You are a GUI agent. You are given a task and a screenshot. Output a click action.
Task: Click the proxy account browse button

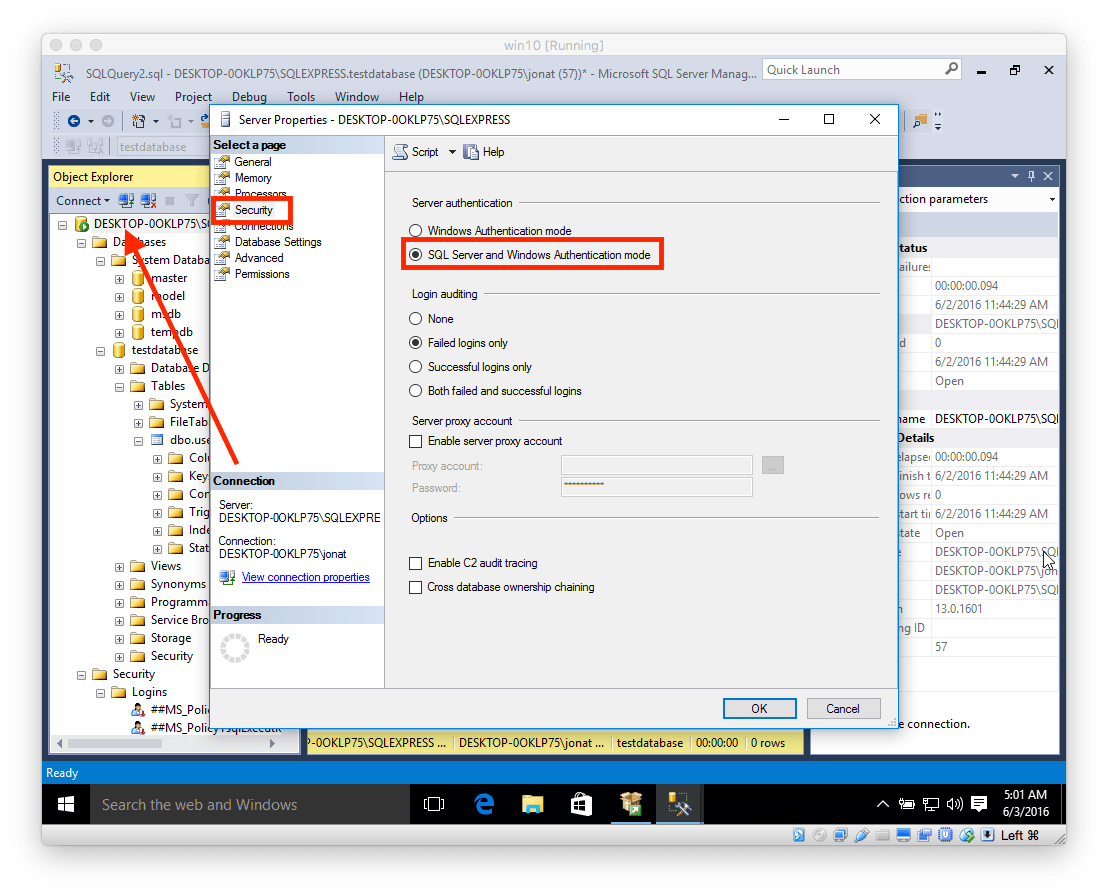(x=772, y=465)
